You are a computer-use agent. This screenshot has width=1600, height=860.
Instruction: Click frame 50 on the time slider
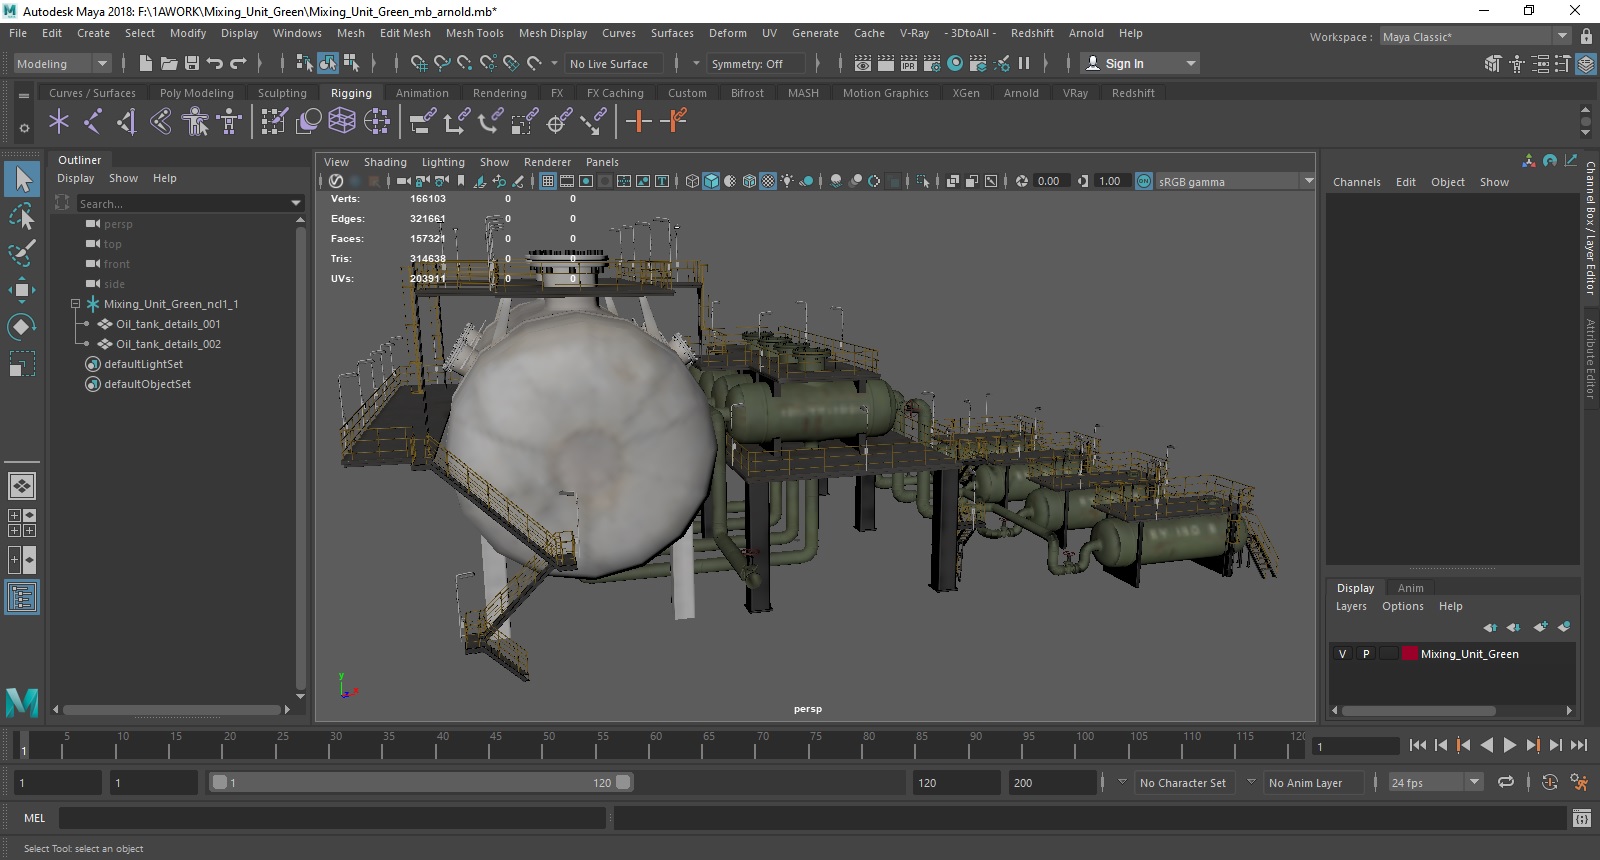pos(549,745)
